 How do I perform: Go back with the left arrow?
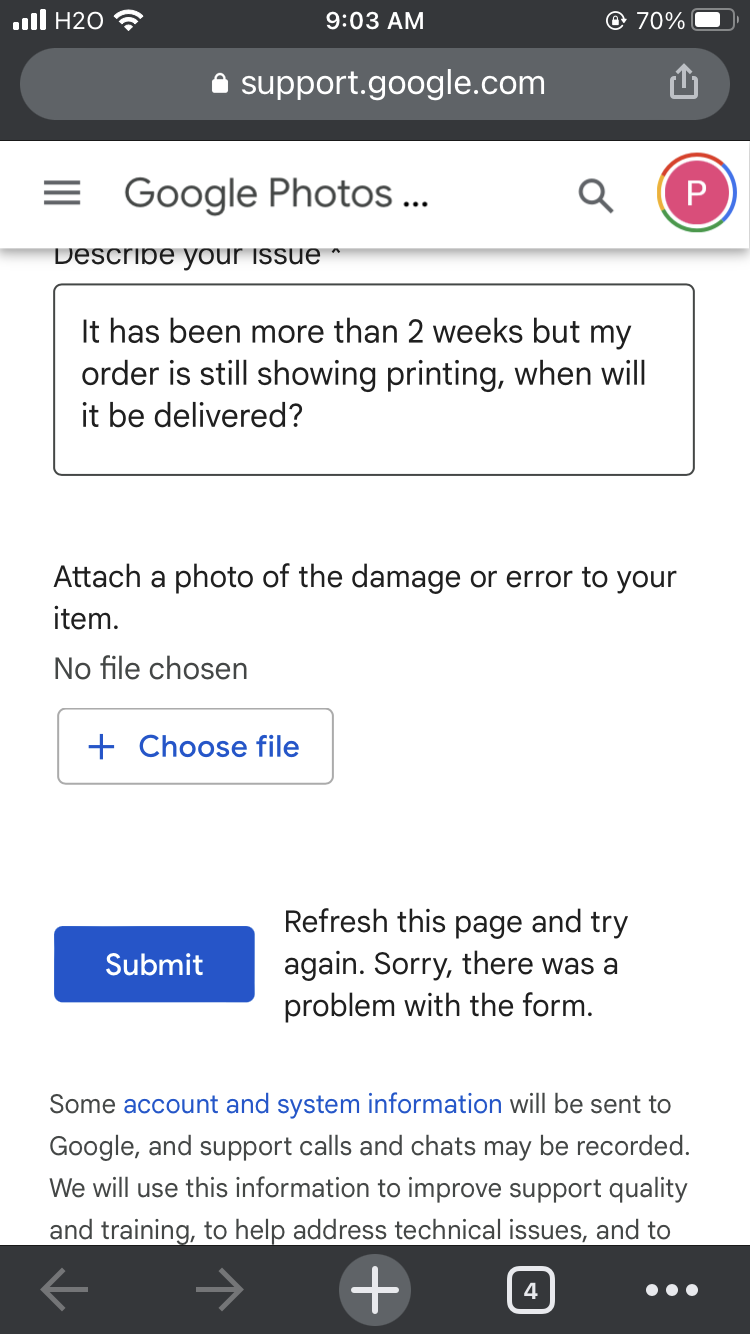pos(65,1291)
